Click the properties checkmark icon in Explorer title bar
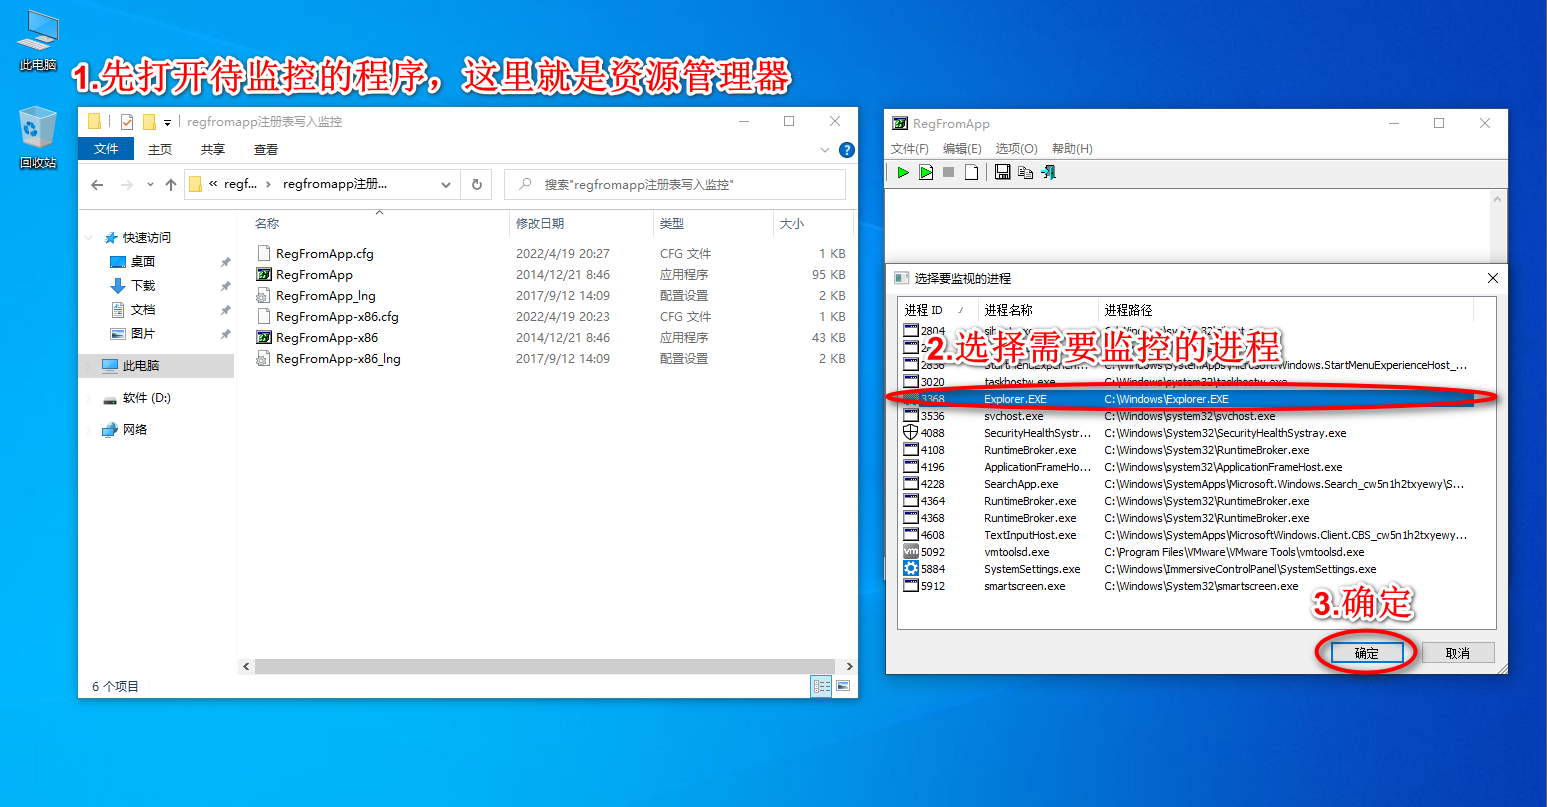The width and height of the screenshot is (1547, 807). tap(127, 122)
